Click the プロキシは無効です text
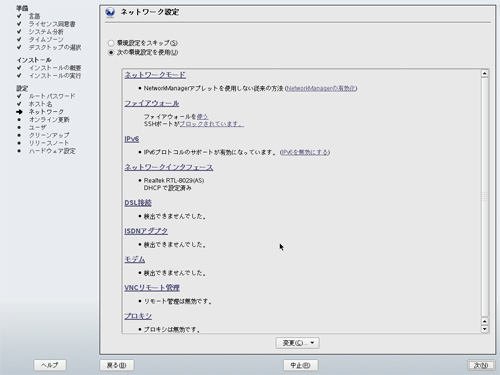The width and height of the screenshot is (500, 375). [172, 329]
